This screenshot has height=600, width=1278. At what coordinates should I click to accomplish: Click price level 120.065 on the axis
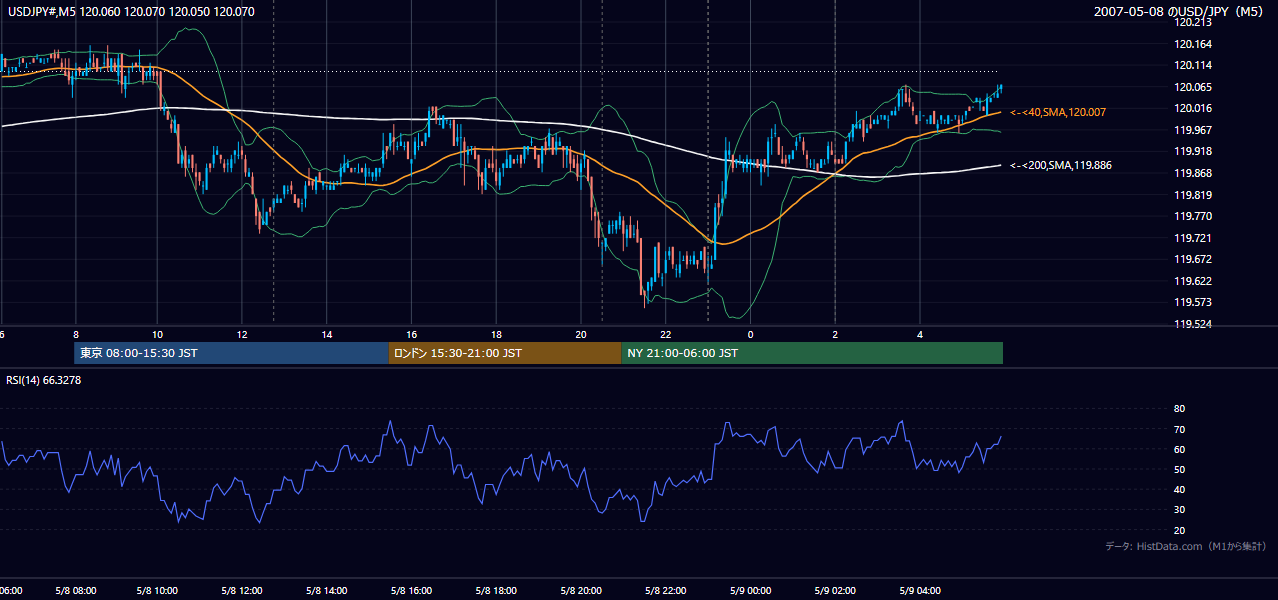(1193, 87)
